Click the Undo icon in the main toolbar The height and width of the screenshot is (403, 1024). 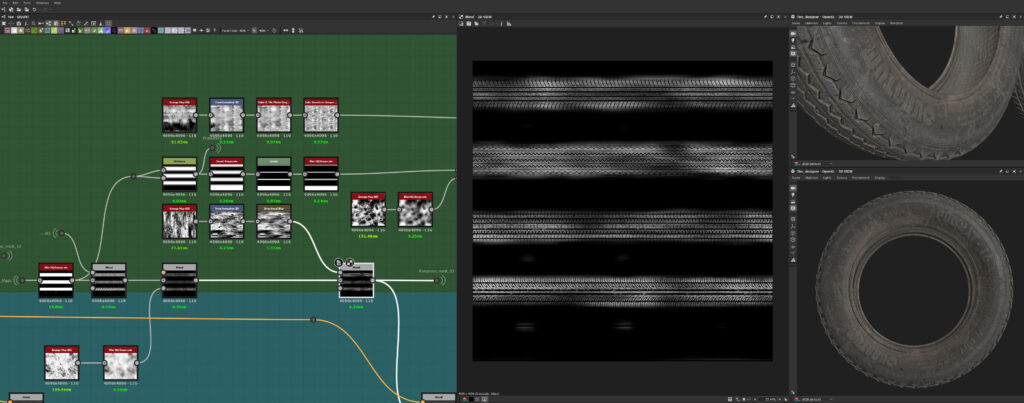coord(34,10)
